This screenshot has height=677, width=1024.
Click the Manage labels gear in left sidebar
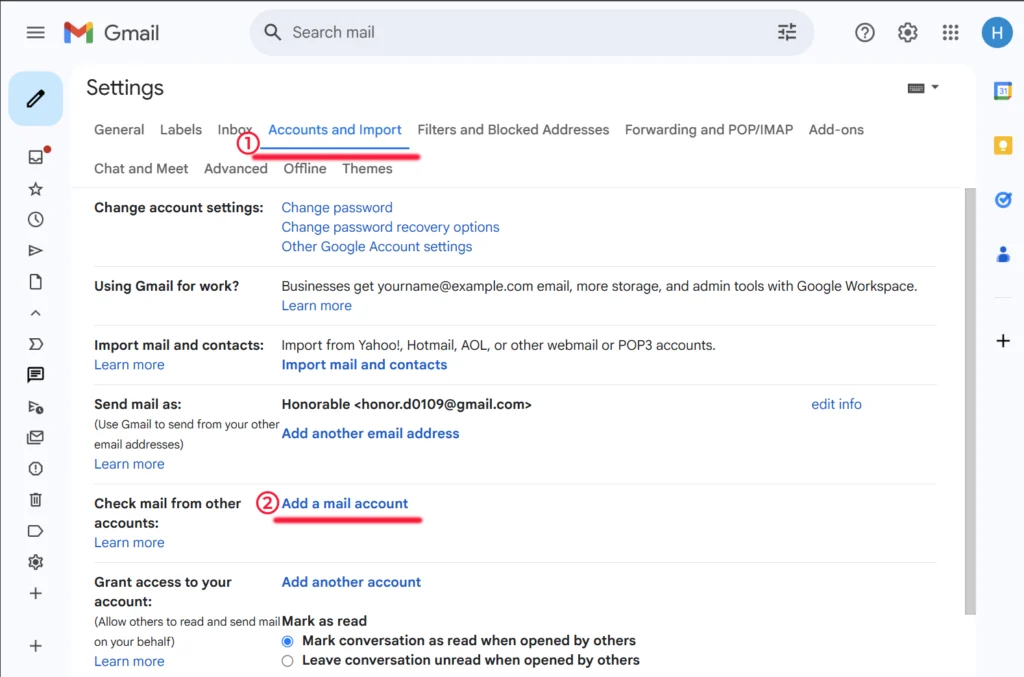click(35, 562)
